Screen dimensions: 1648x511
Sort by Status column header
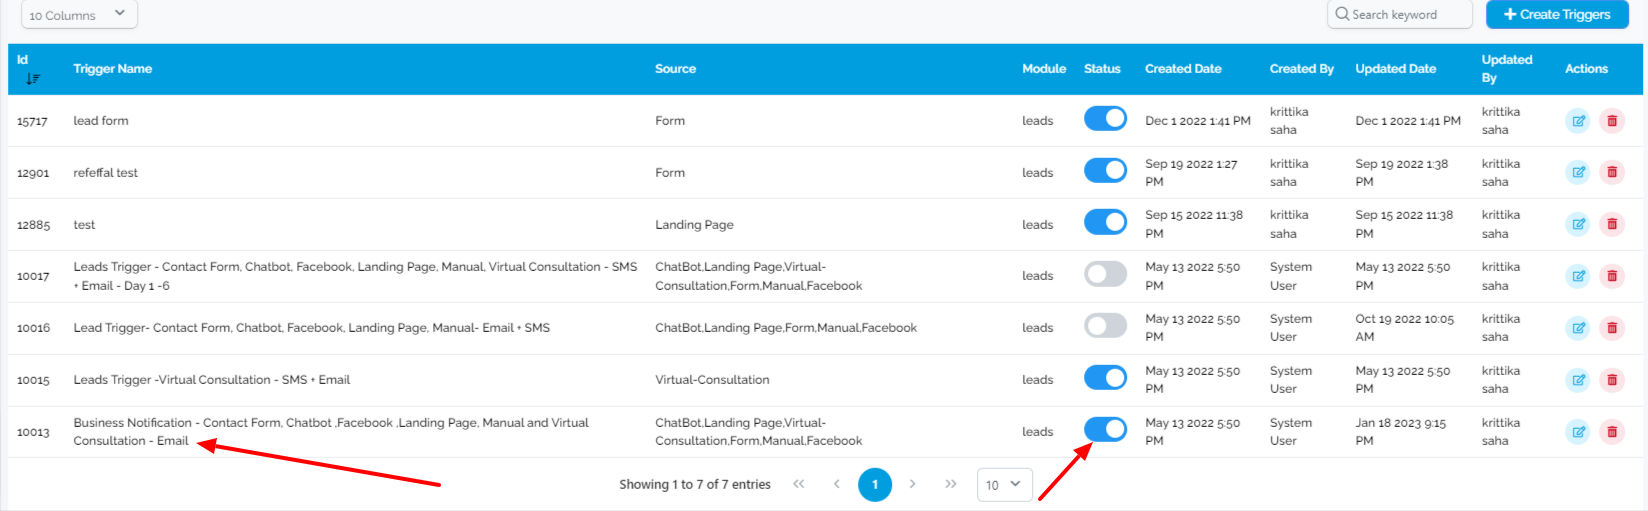pyautogui.click(x=1102, y=69)
